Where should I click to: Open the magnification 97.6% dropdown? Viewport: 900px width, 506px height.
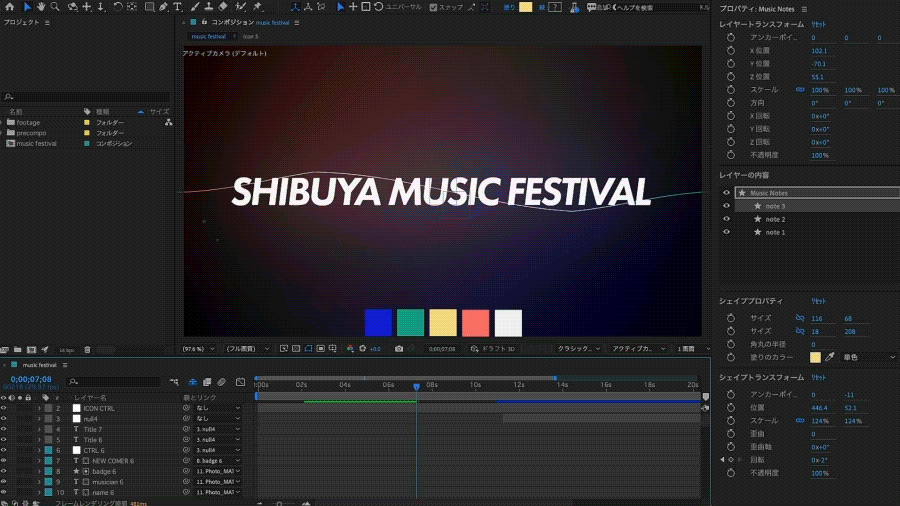pyautogui.click(x=199, y=349)
